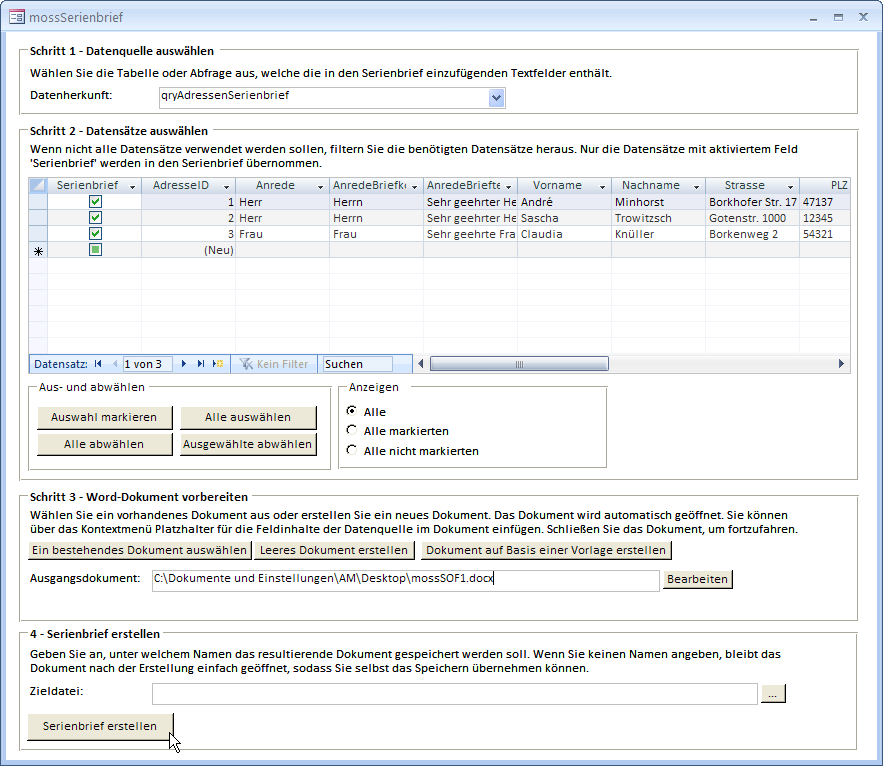Open the browse button next to Zieldatei
Image resolution: width=883 pixels, height=766 pixels.
[x=773, y=693]
